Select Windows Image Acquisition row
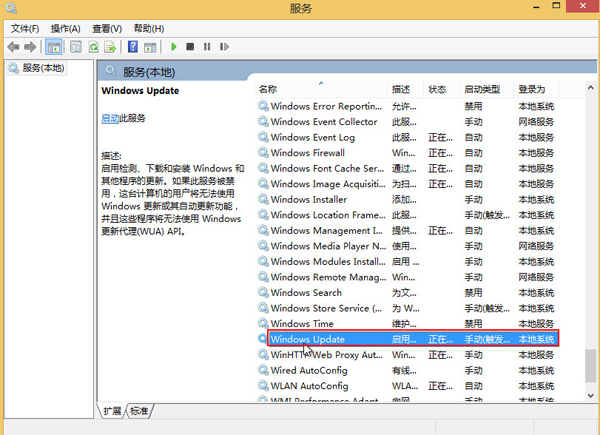600x435 pixels. click(408, 184)
